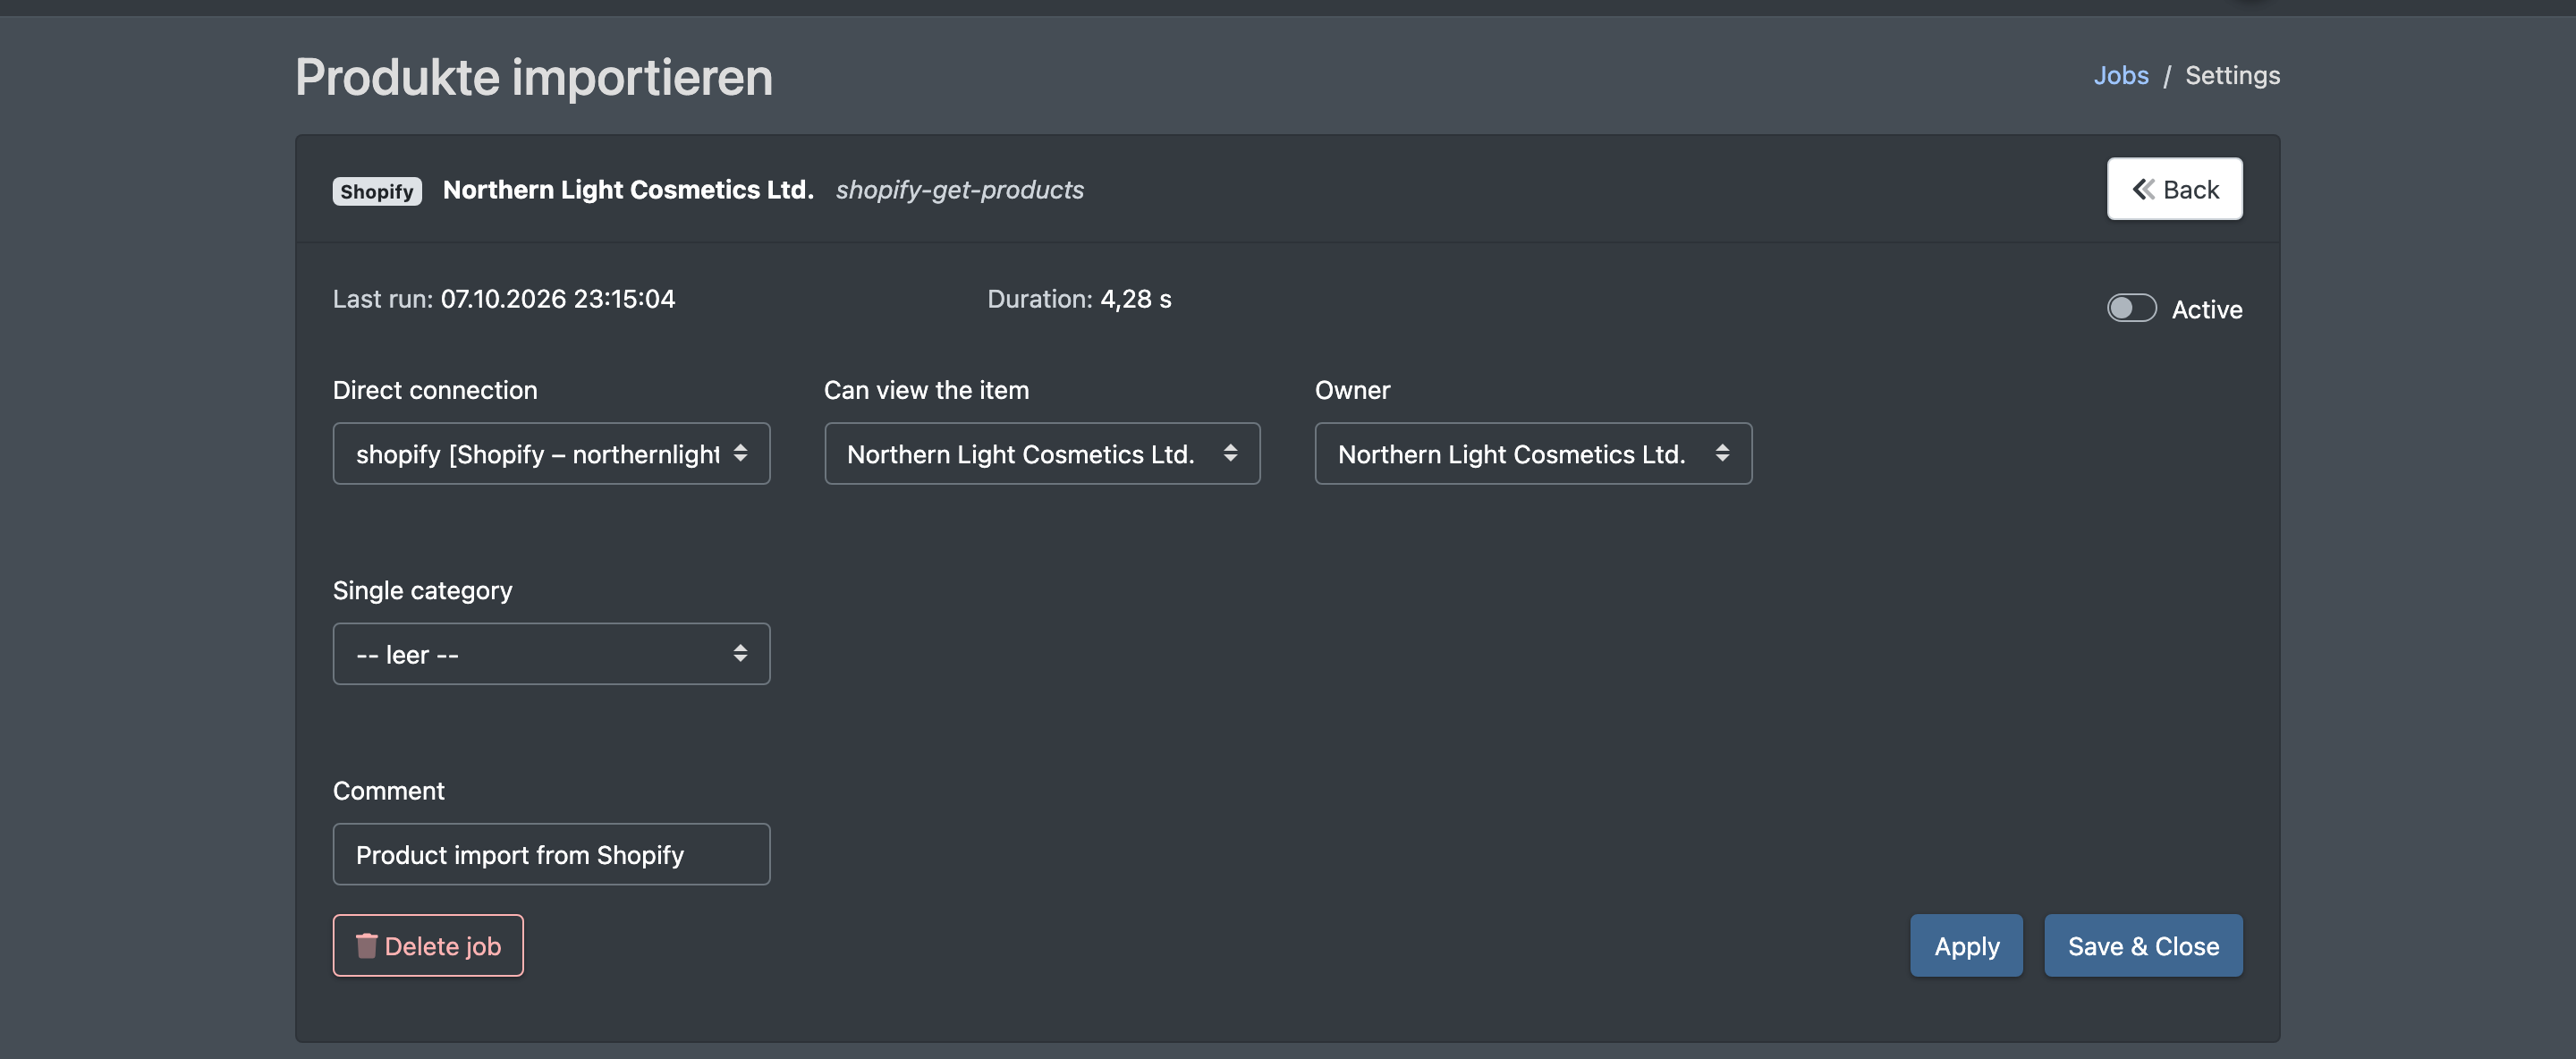
Task: Open the Single category dropdown
Action: point(551,654)
